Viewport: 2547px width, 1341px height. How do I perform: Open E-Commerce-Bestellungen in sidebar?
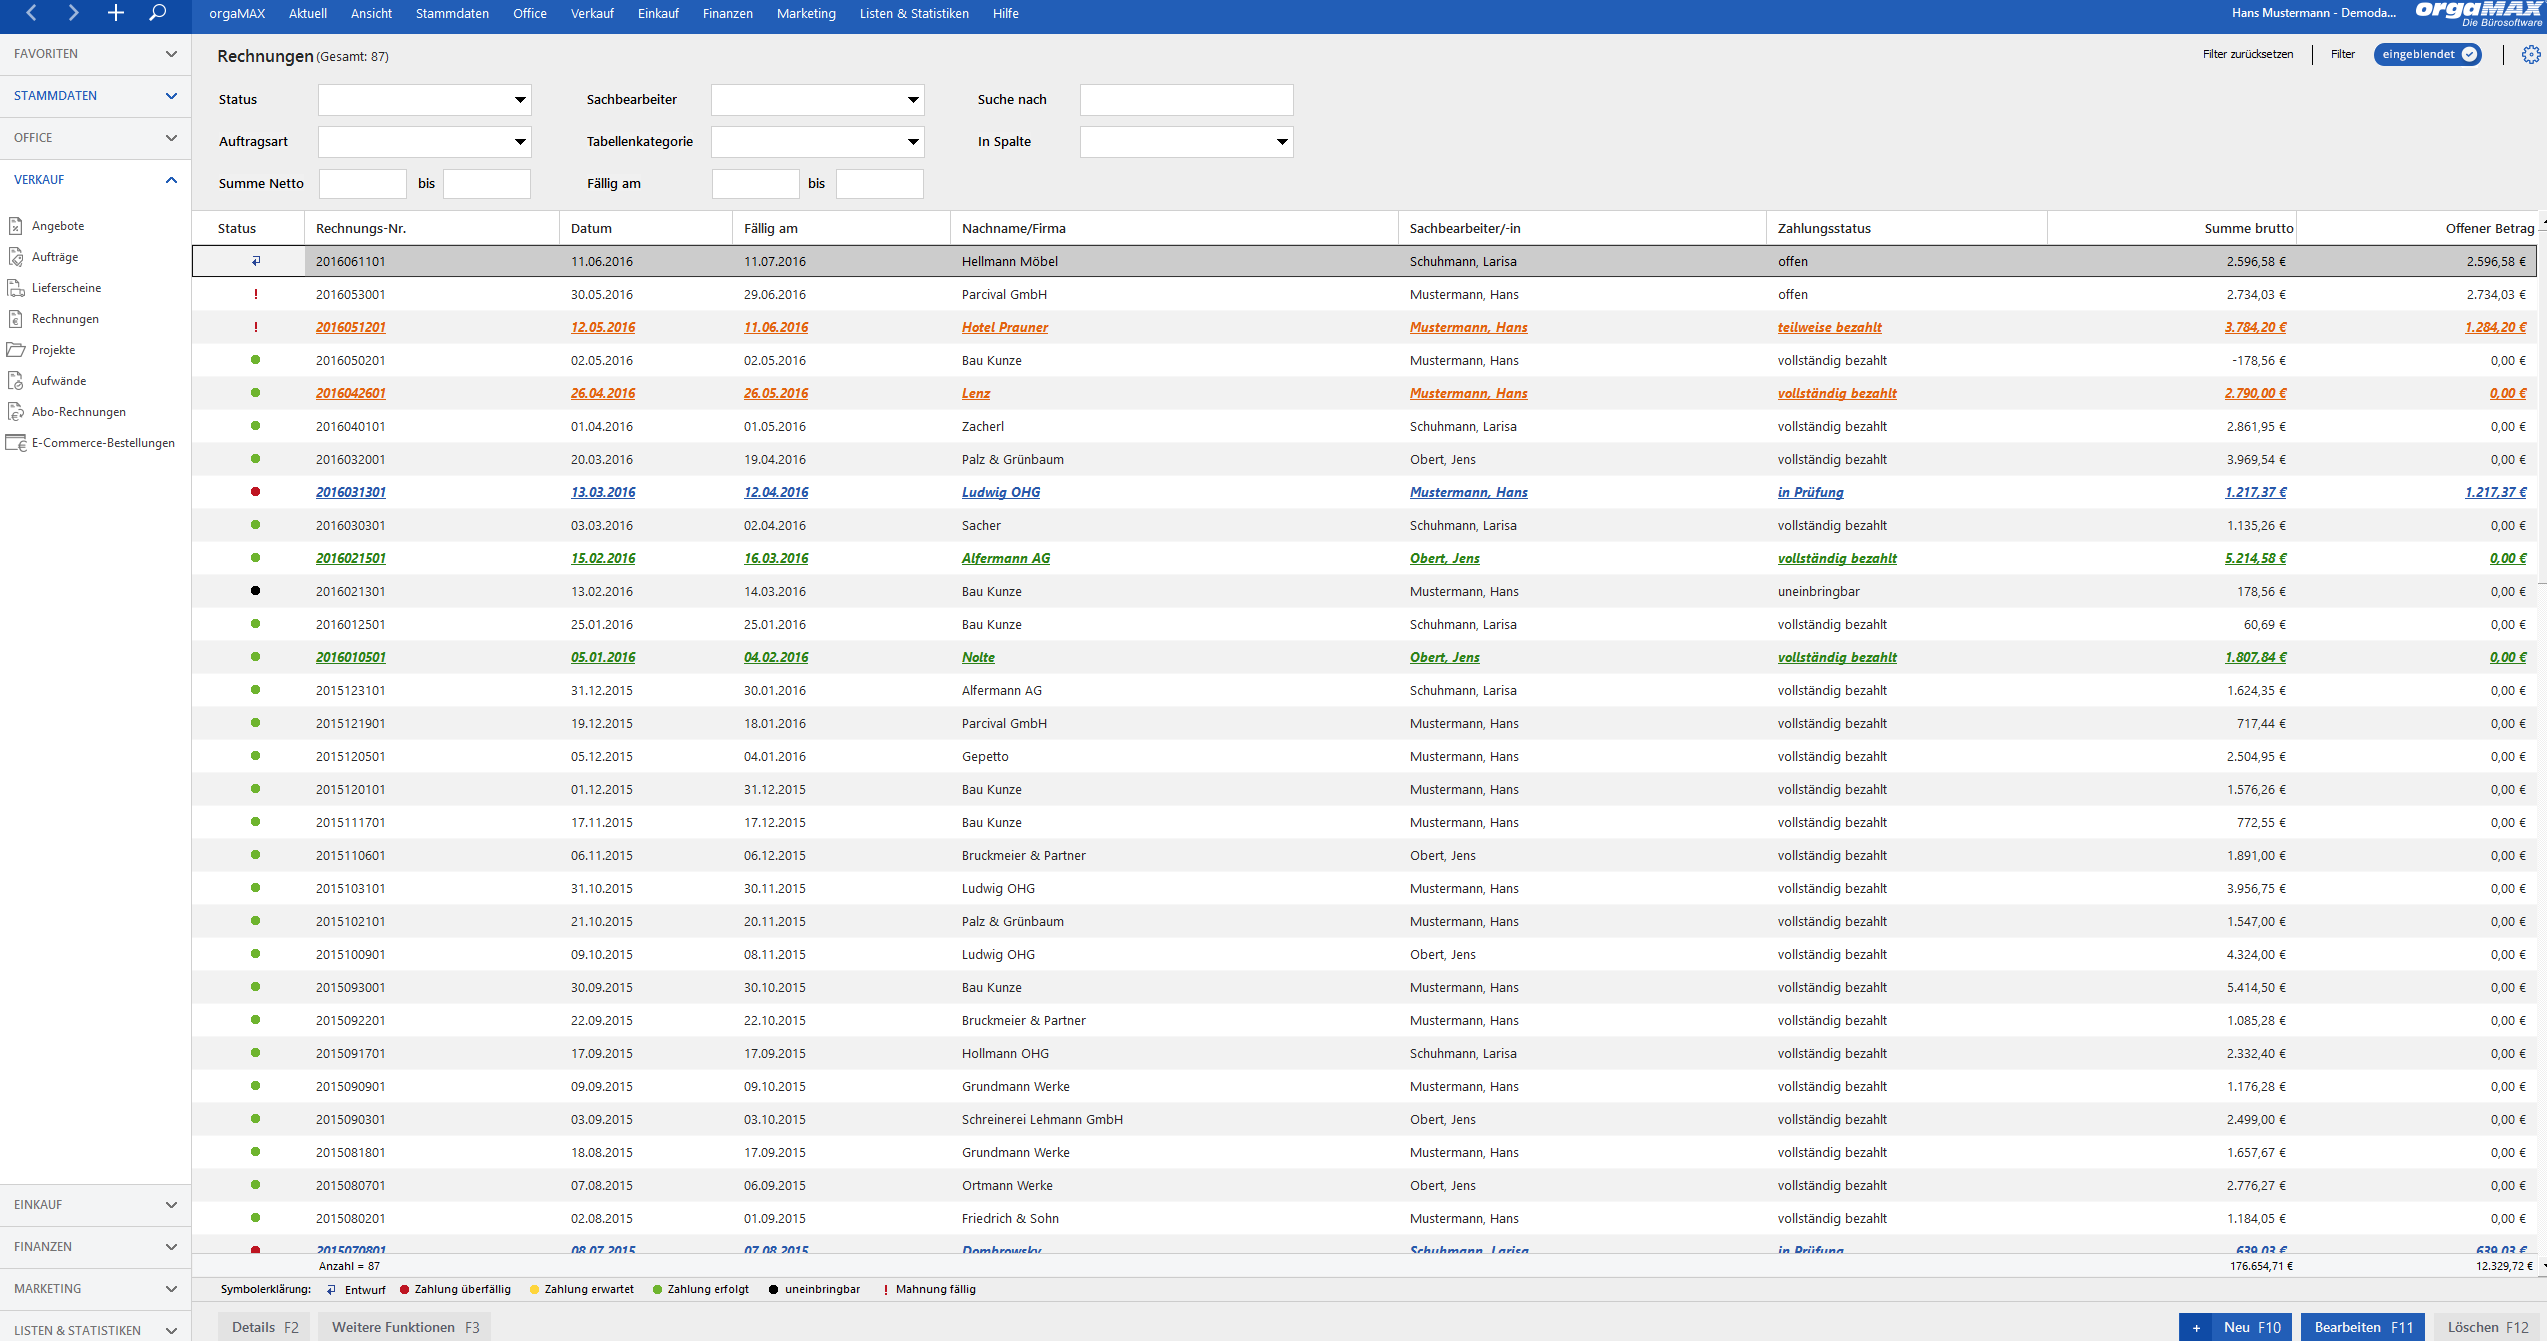point(103,443)
